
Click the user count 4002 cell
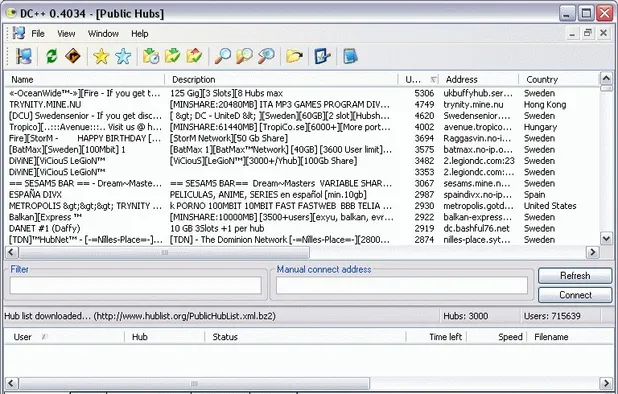(424, 127)
